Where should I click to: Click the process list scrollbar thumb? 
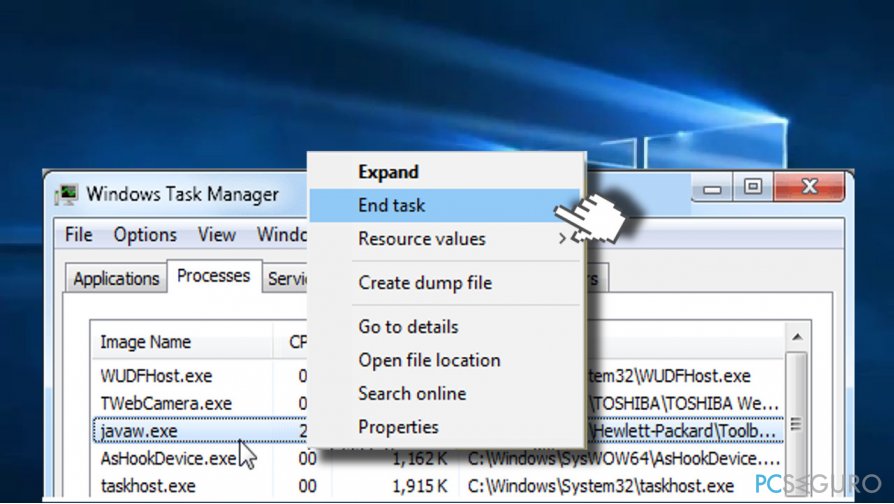tap(797, 425)
